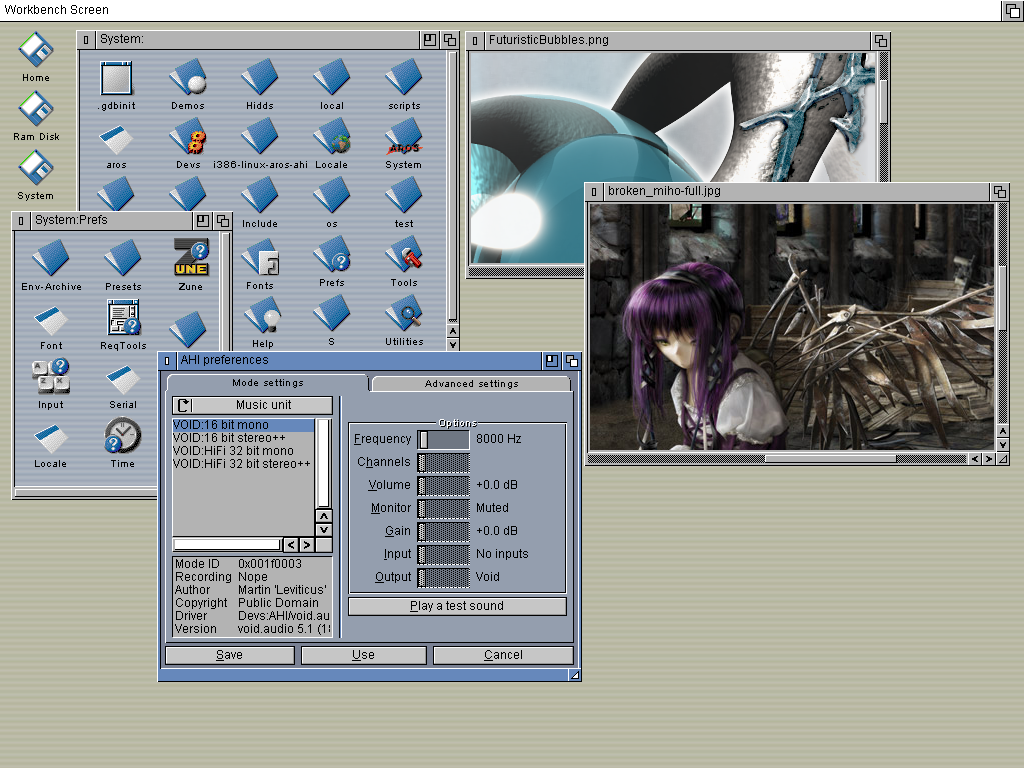Select VOID:HiFi 32 bit mono mode
Screen dimensions: 1024x768
tap(243, 451)
